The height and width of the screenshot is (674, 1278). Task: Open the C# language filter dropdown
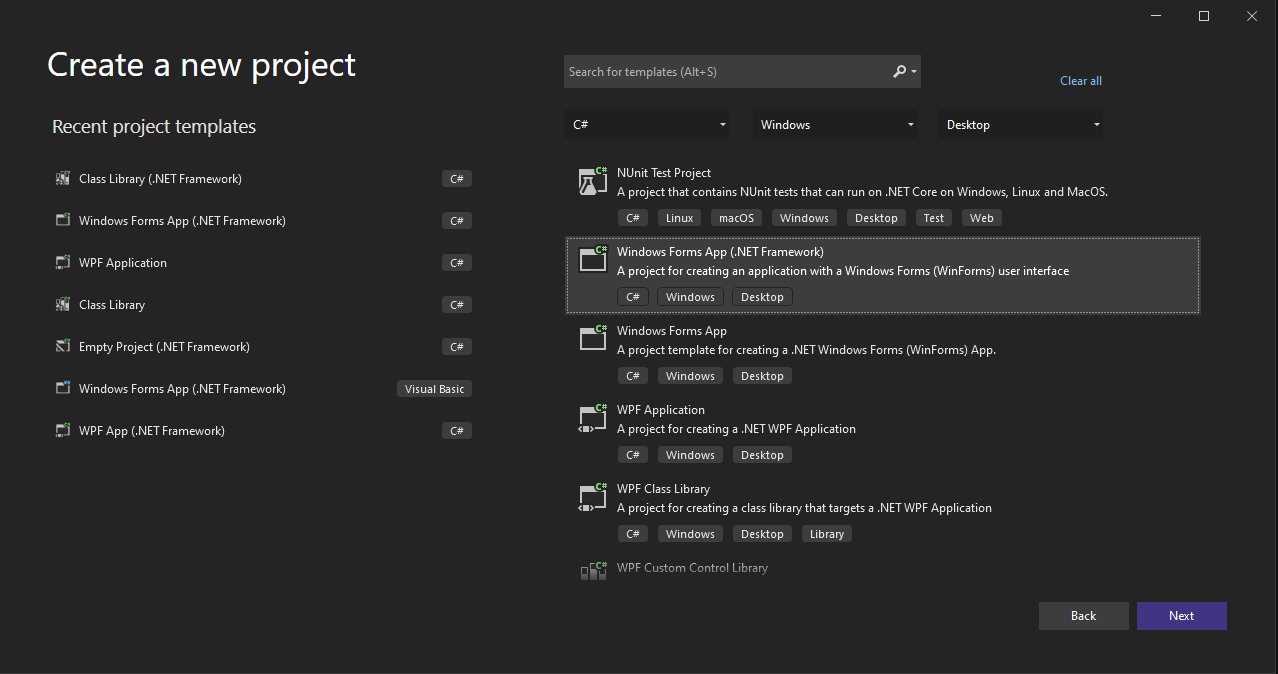649,125
